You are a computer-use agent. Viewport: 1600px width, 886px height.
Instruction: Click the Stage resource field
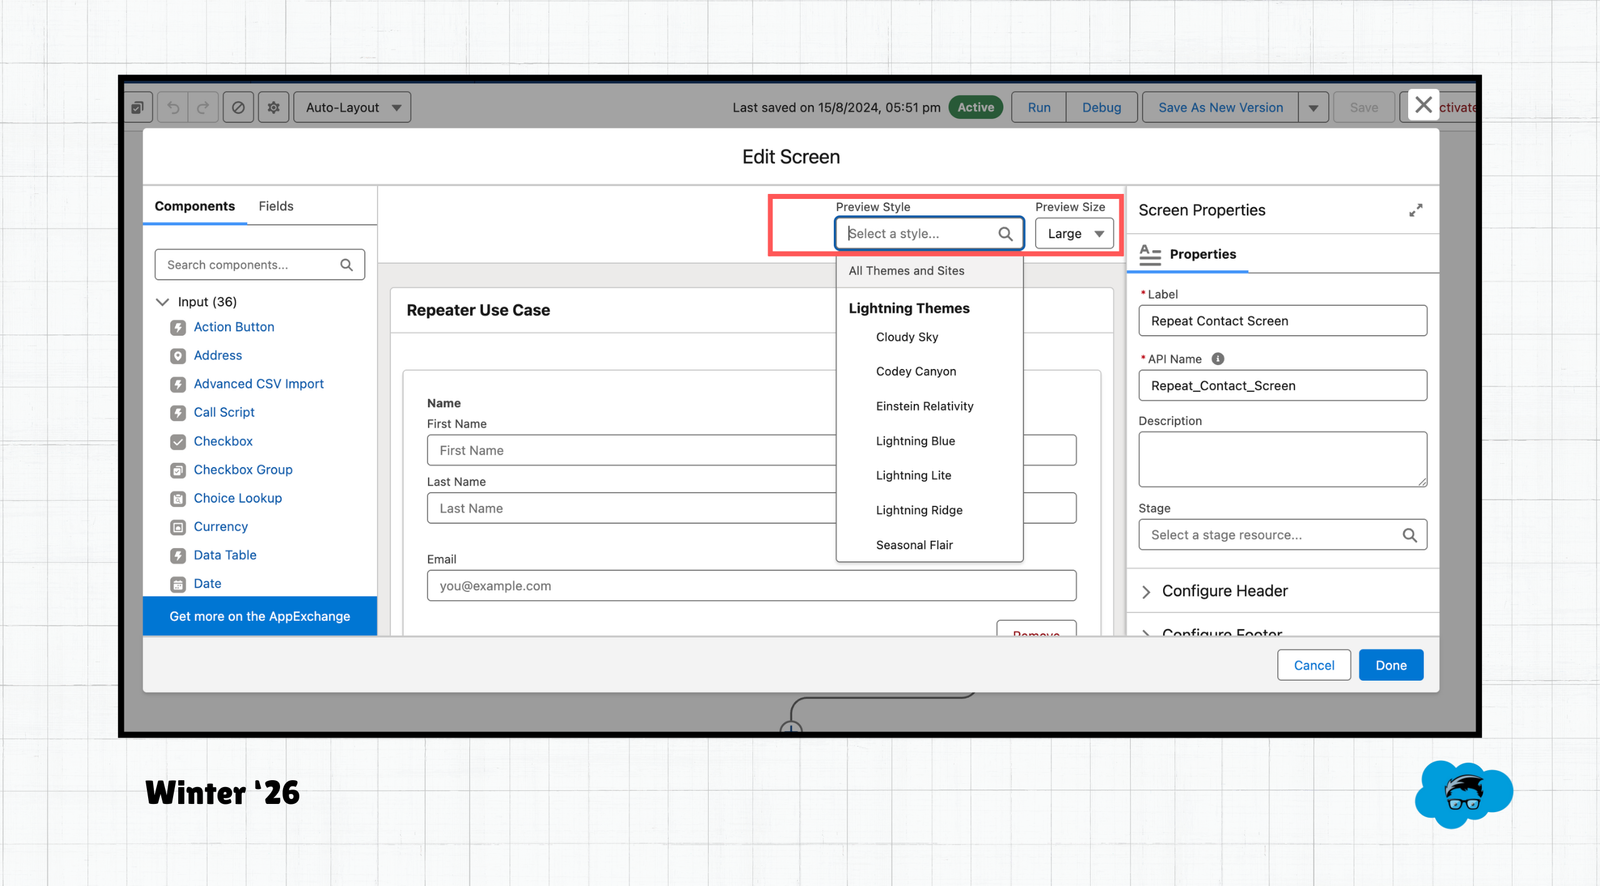pyautogui.click(x=1282, y=535)
